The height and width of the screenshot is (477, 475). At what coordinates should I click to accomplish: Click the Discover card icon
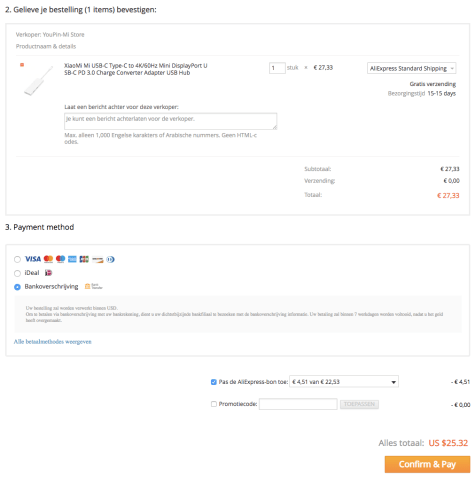(98, 259)
